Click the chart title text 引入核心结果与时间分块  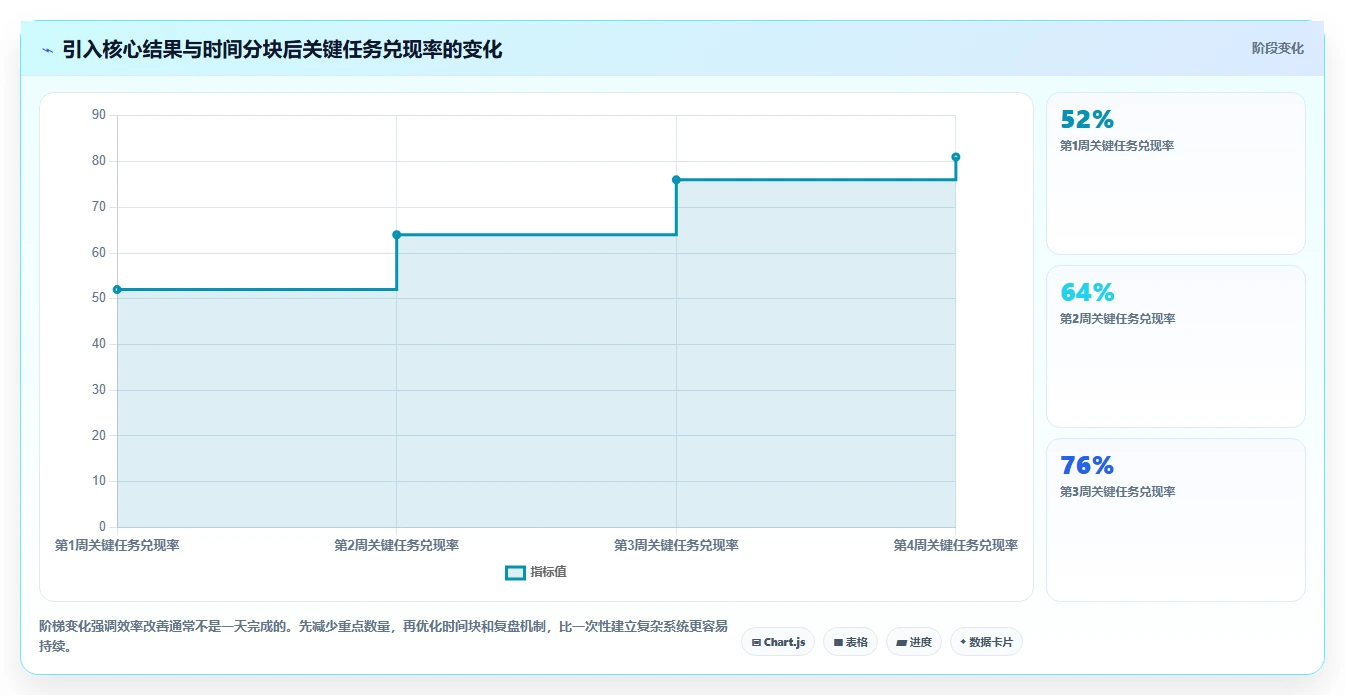click(x=172, y=49)
